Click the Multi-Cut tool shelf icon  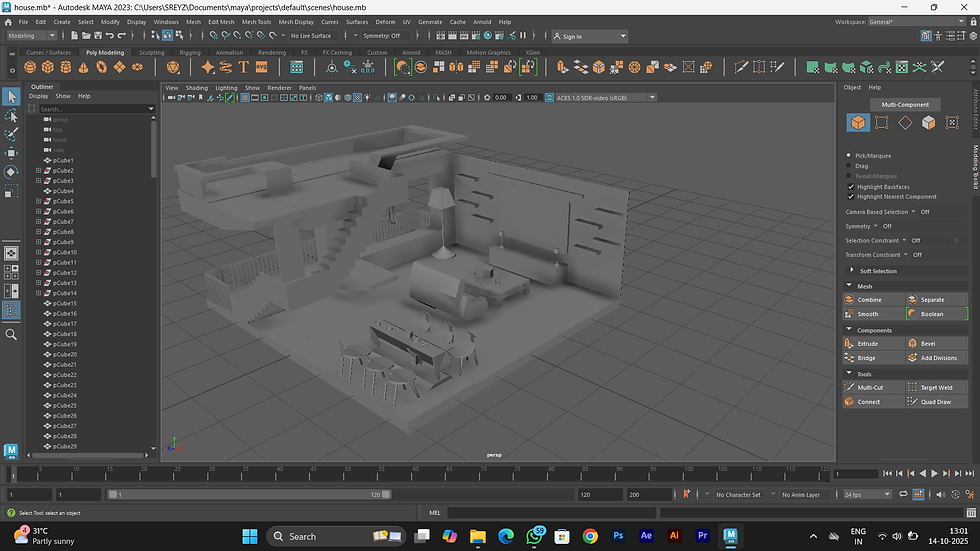click(741, 67)
